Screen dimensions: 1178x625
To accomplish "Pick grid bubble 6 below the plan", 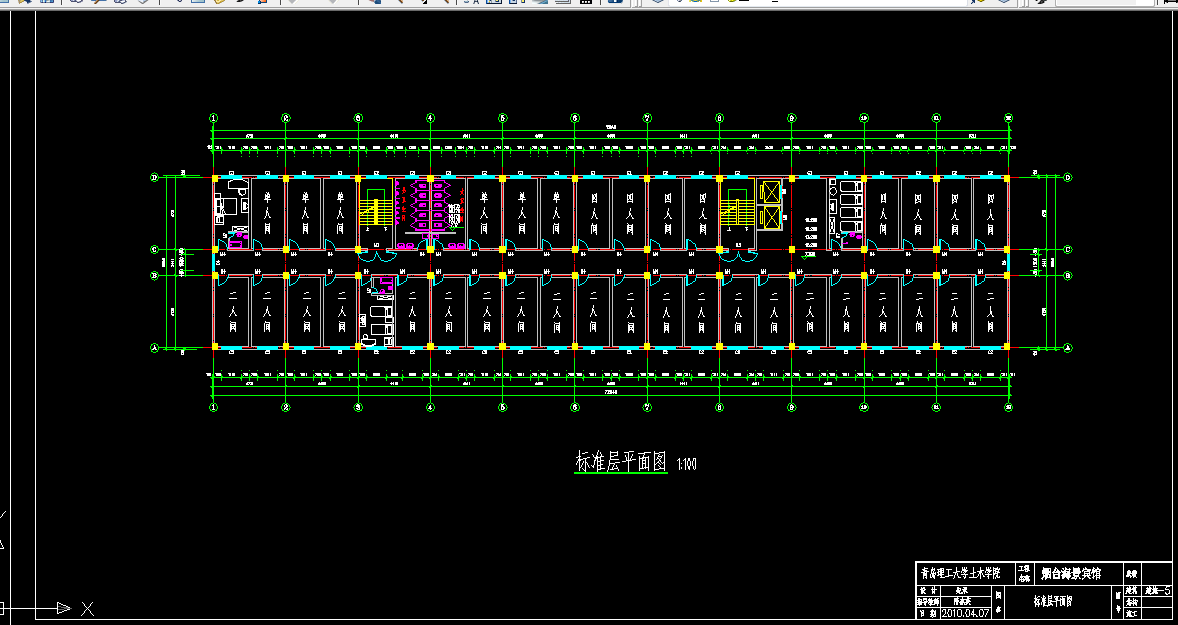I will pos(575,407).
